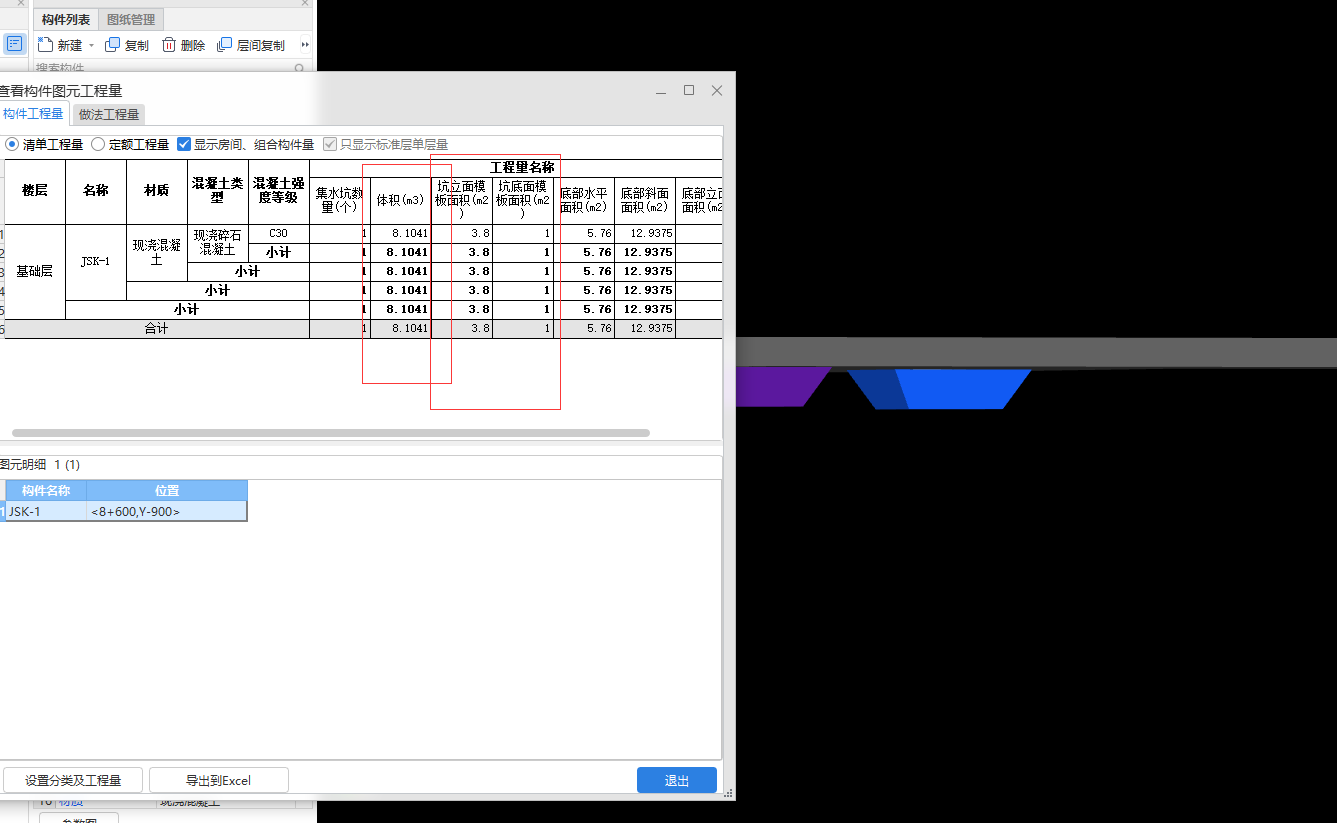Screen dimensions: 1337x823
Task: Select the 清单工程量 radio button
Action: [12, 144]
